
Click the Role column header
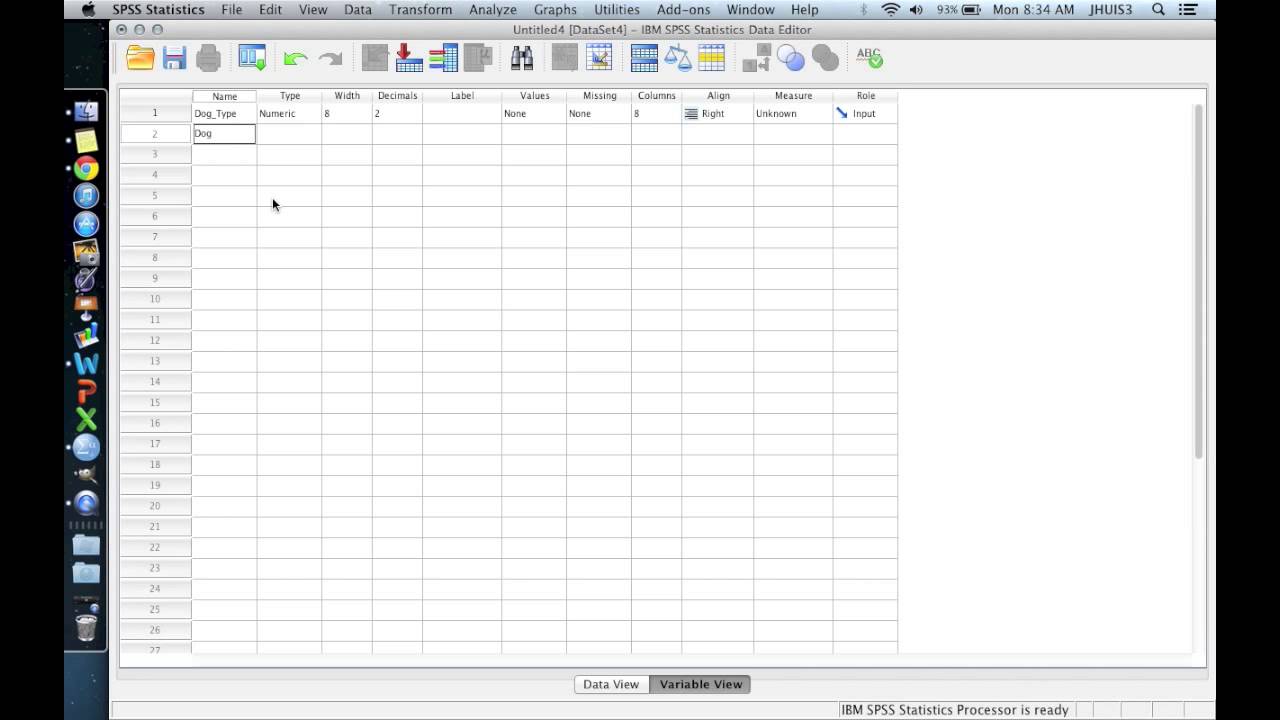click(x=866, y=96)
